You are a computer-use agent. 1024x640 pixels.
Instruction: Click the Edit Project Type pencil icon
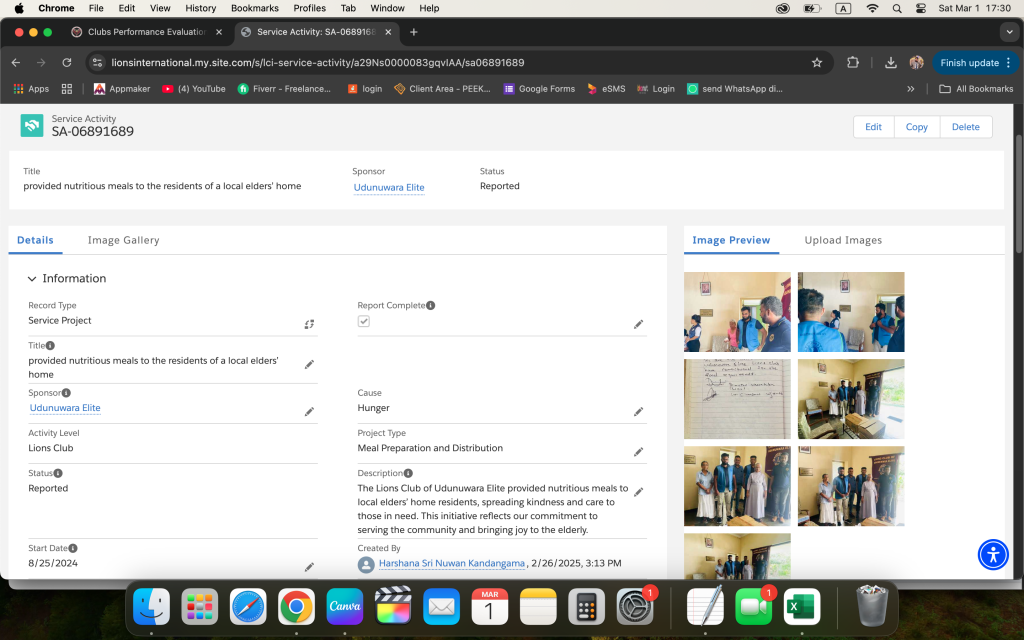639,452
